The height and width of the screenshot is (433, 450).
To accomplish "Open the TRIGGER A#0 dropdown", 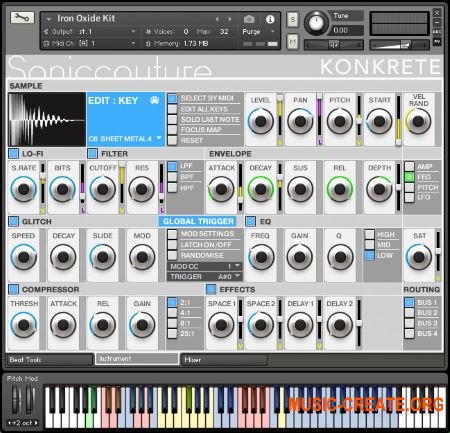I will [205, 277].
